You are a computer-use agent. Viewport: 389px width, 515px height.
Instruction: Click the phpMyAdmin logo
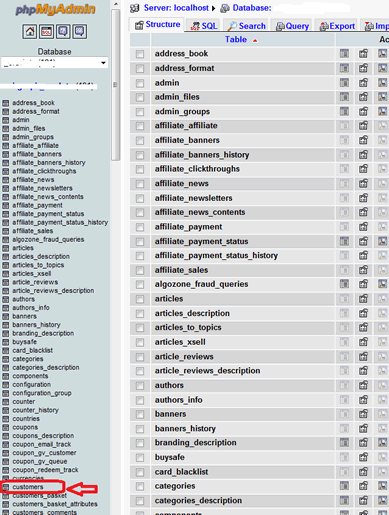click(55, 9)
